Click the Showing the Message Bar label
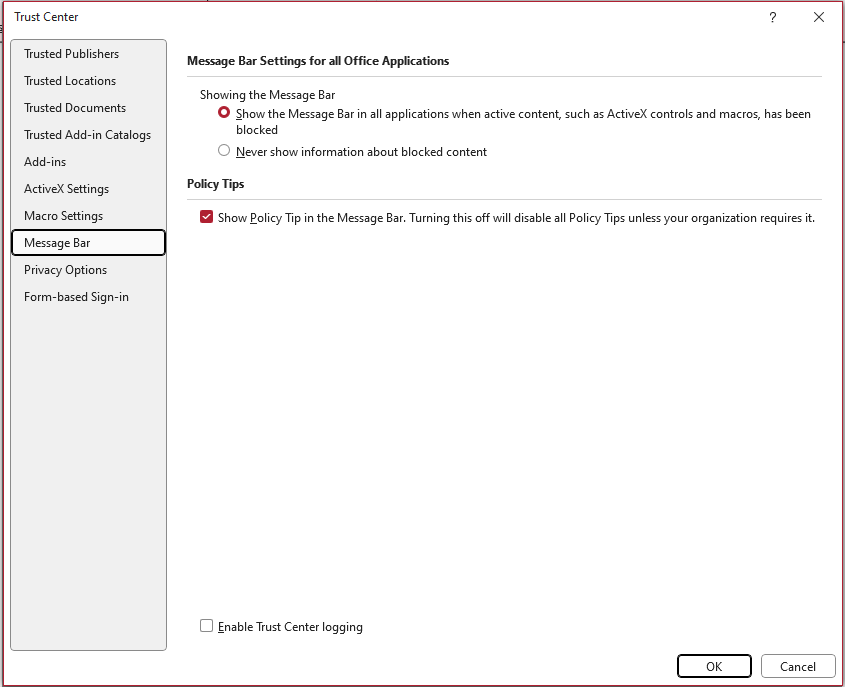Image resolution: width=845 pixels, height=687 pixels. [x=267, y=95]
